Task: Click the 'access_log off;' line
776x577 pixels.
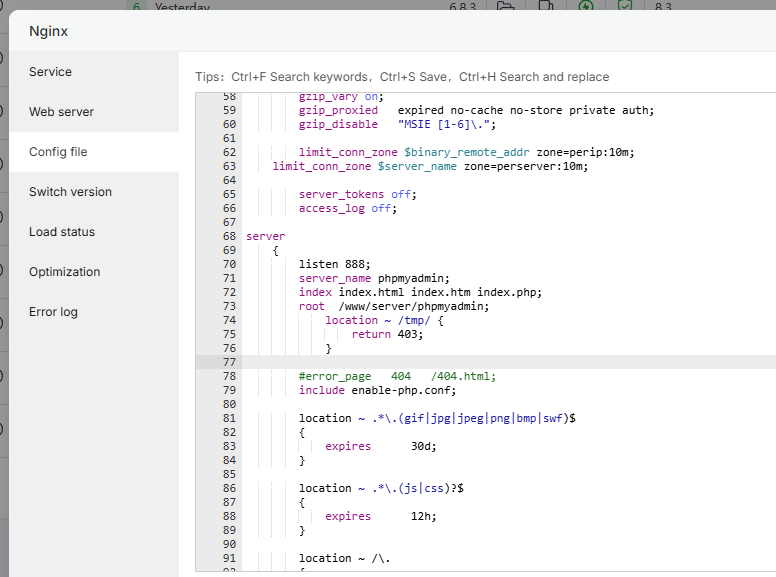Action: coord(347,208)
